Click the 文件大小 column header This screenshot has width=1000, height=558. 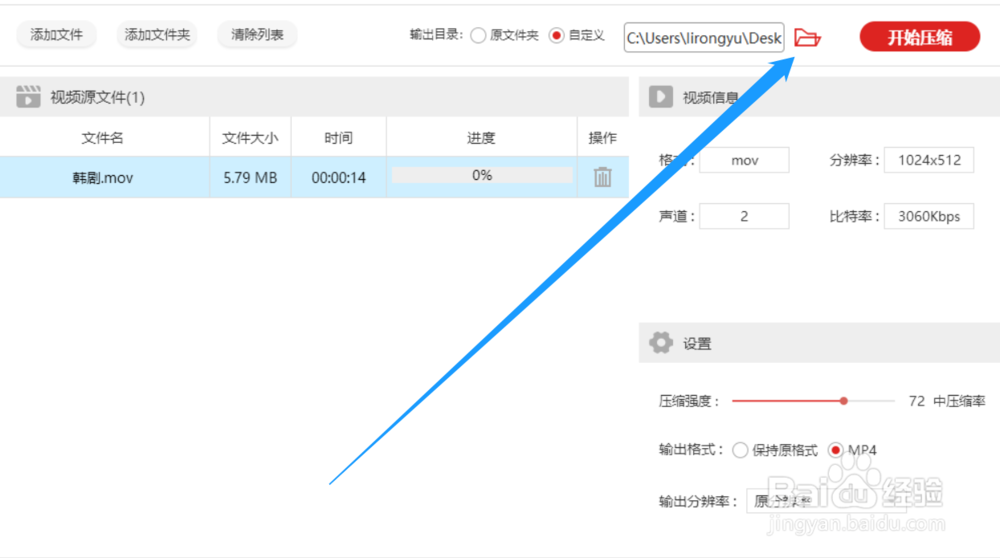tap(250, 138)
